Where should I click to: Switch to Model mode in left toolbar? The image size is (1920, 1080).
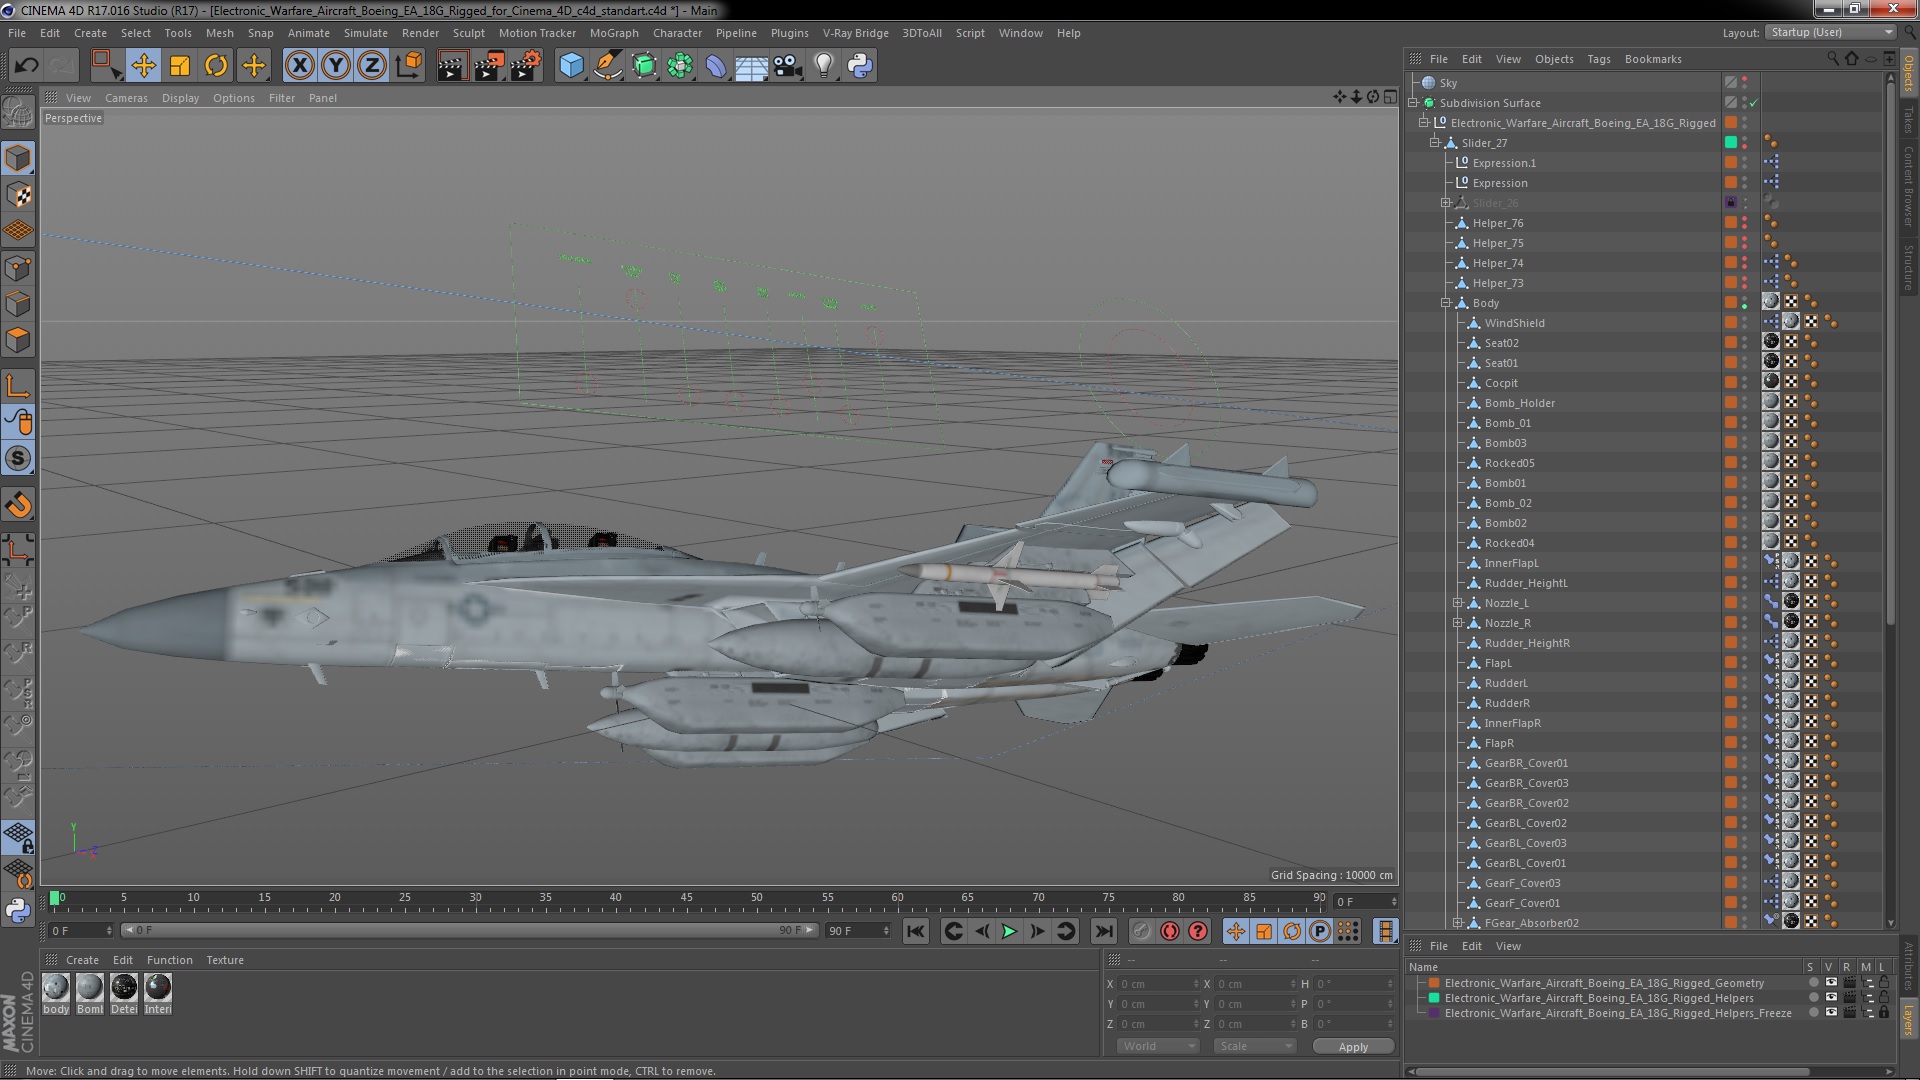tap(18, 158)
